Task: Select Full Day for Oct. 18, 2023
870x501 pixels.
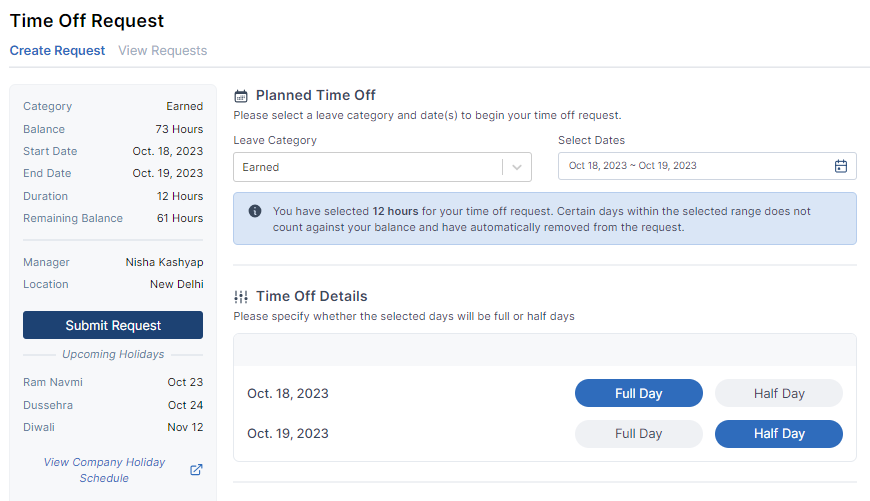Action: (x=639, y=393)
